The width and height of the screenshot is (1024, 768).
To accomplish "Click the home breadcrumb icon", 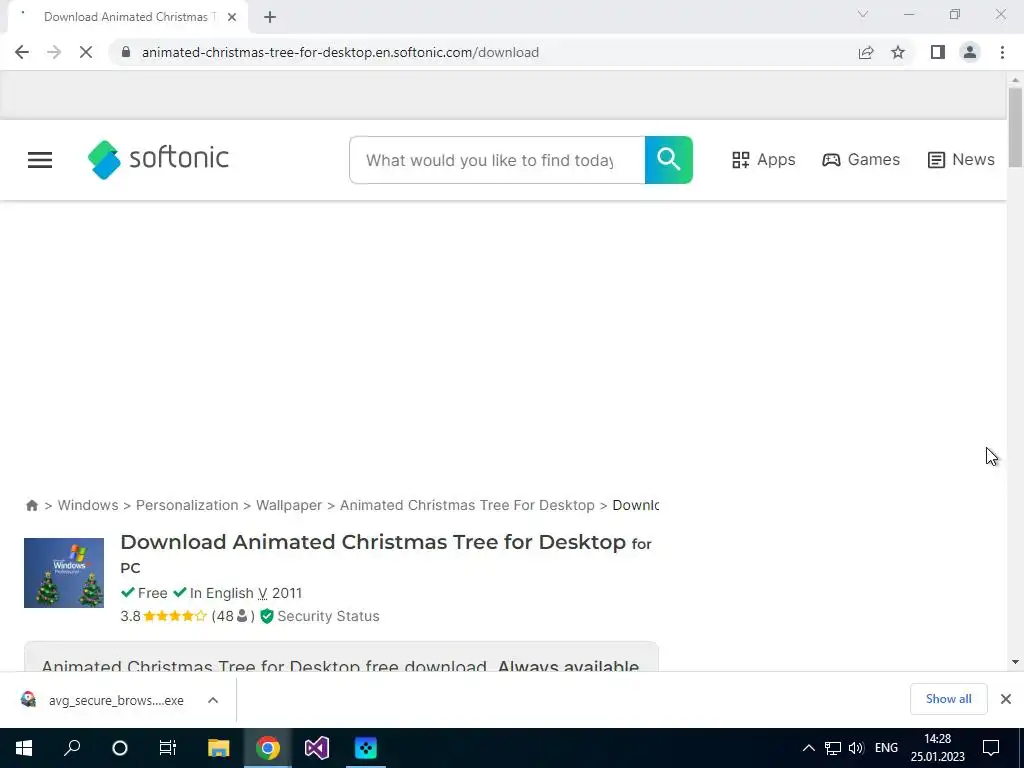I will (32, 505).
